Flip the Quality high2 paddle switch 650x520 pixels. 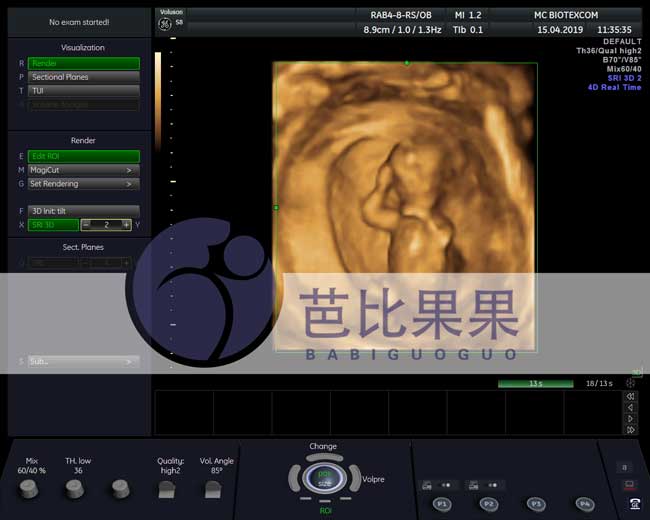click(x=167, y=490)
